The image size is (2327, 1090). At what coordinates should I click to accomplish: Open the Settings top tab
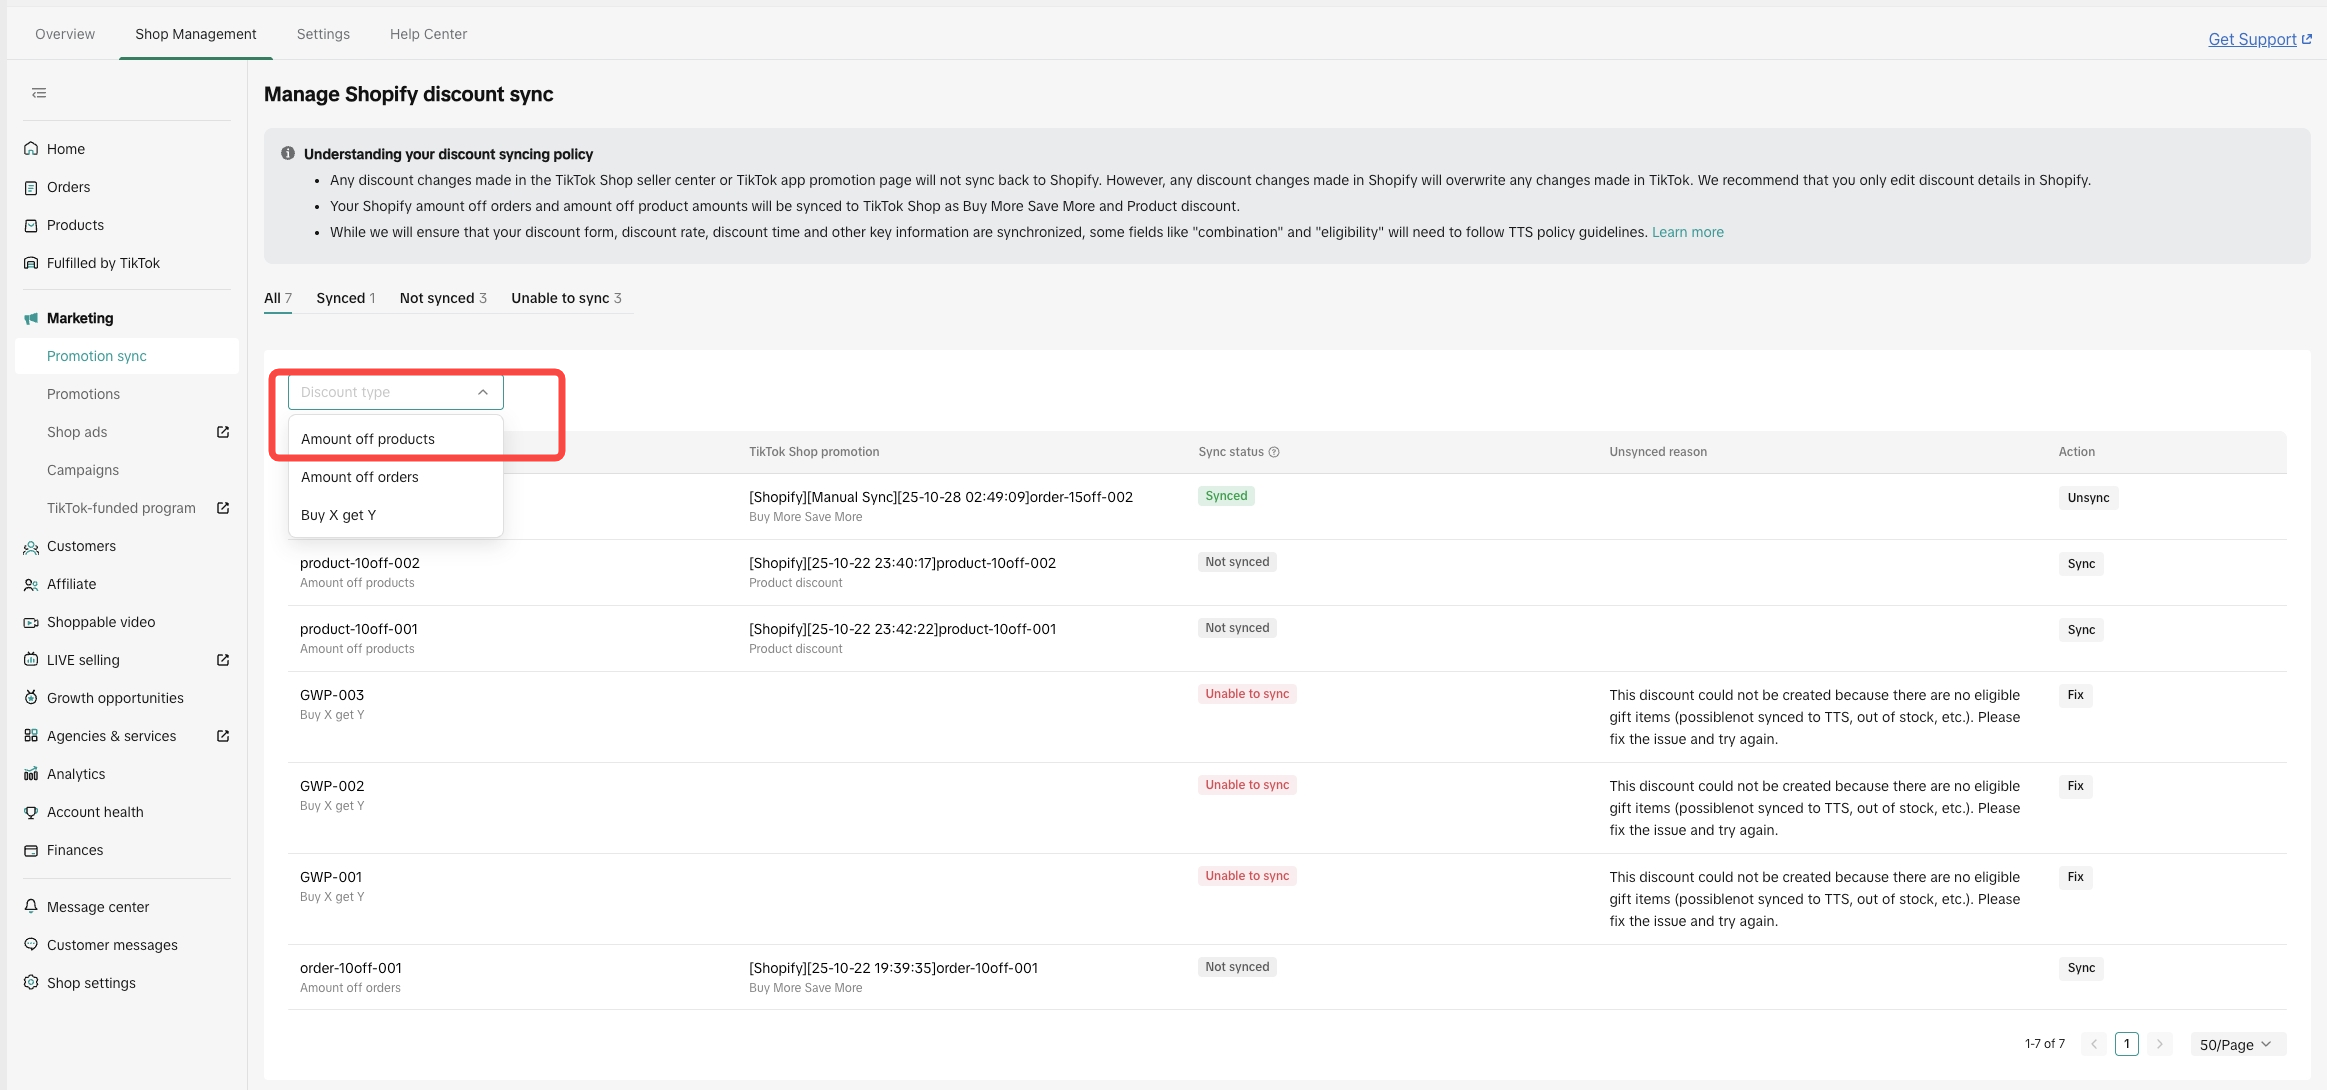pyautogui.click(x=323, y=34)
